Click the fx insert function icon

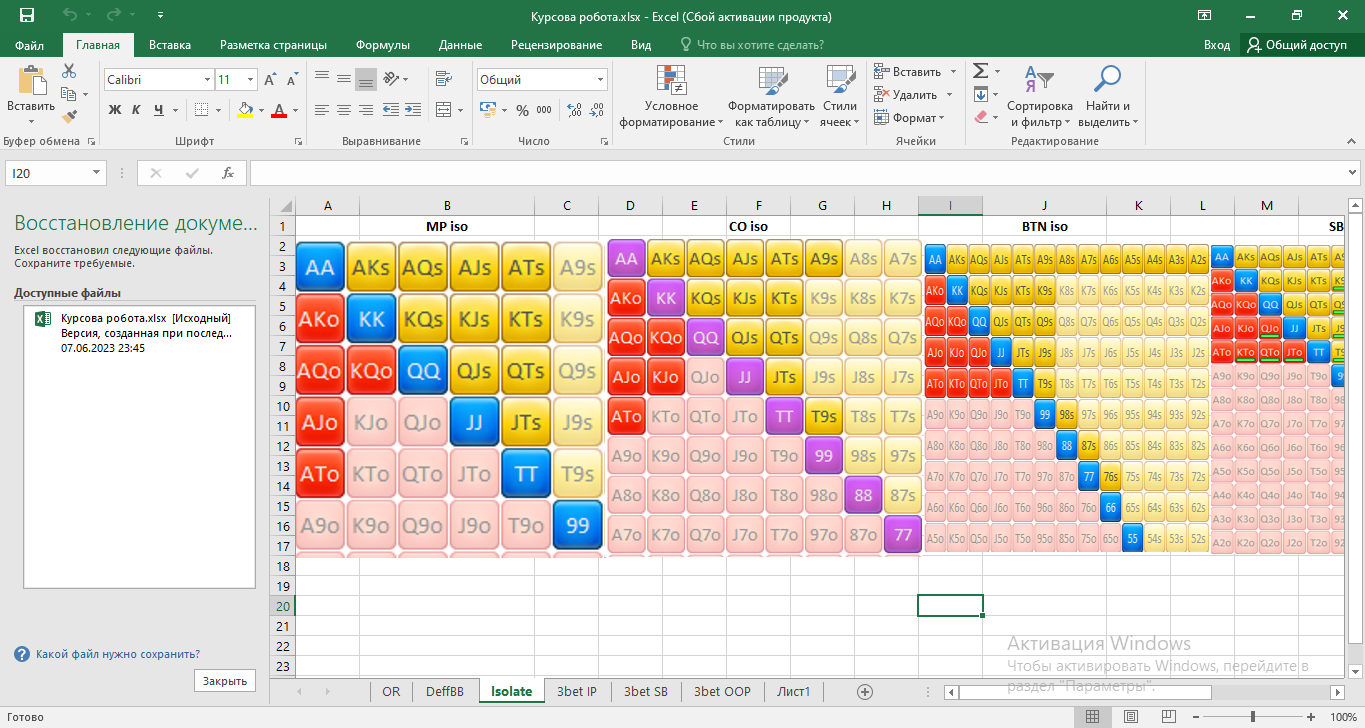tap(228, 173)
